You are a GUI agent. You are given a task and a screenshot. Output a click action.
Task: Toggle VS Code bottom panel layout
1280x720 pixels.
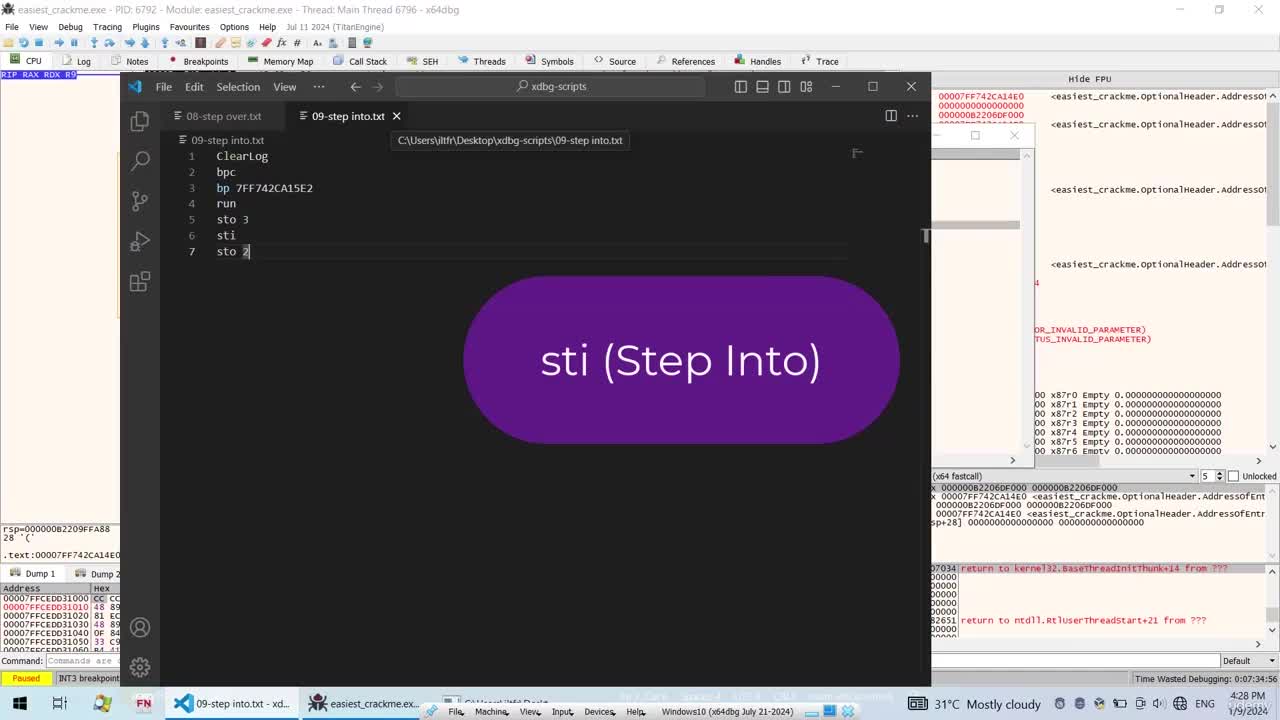pos(762,87)
